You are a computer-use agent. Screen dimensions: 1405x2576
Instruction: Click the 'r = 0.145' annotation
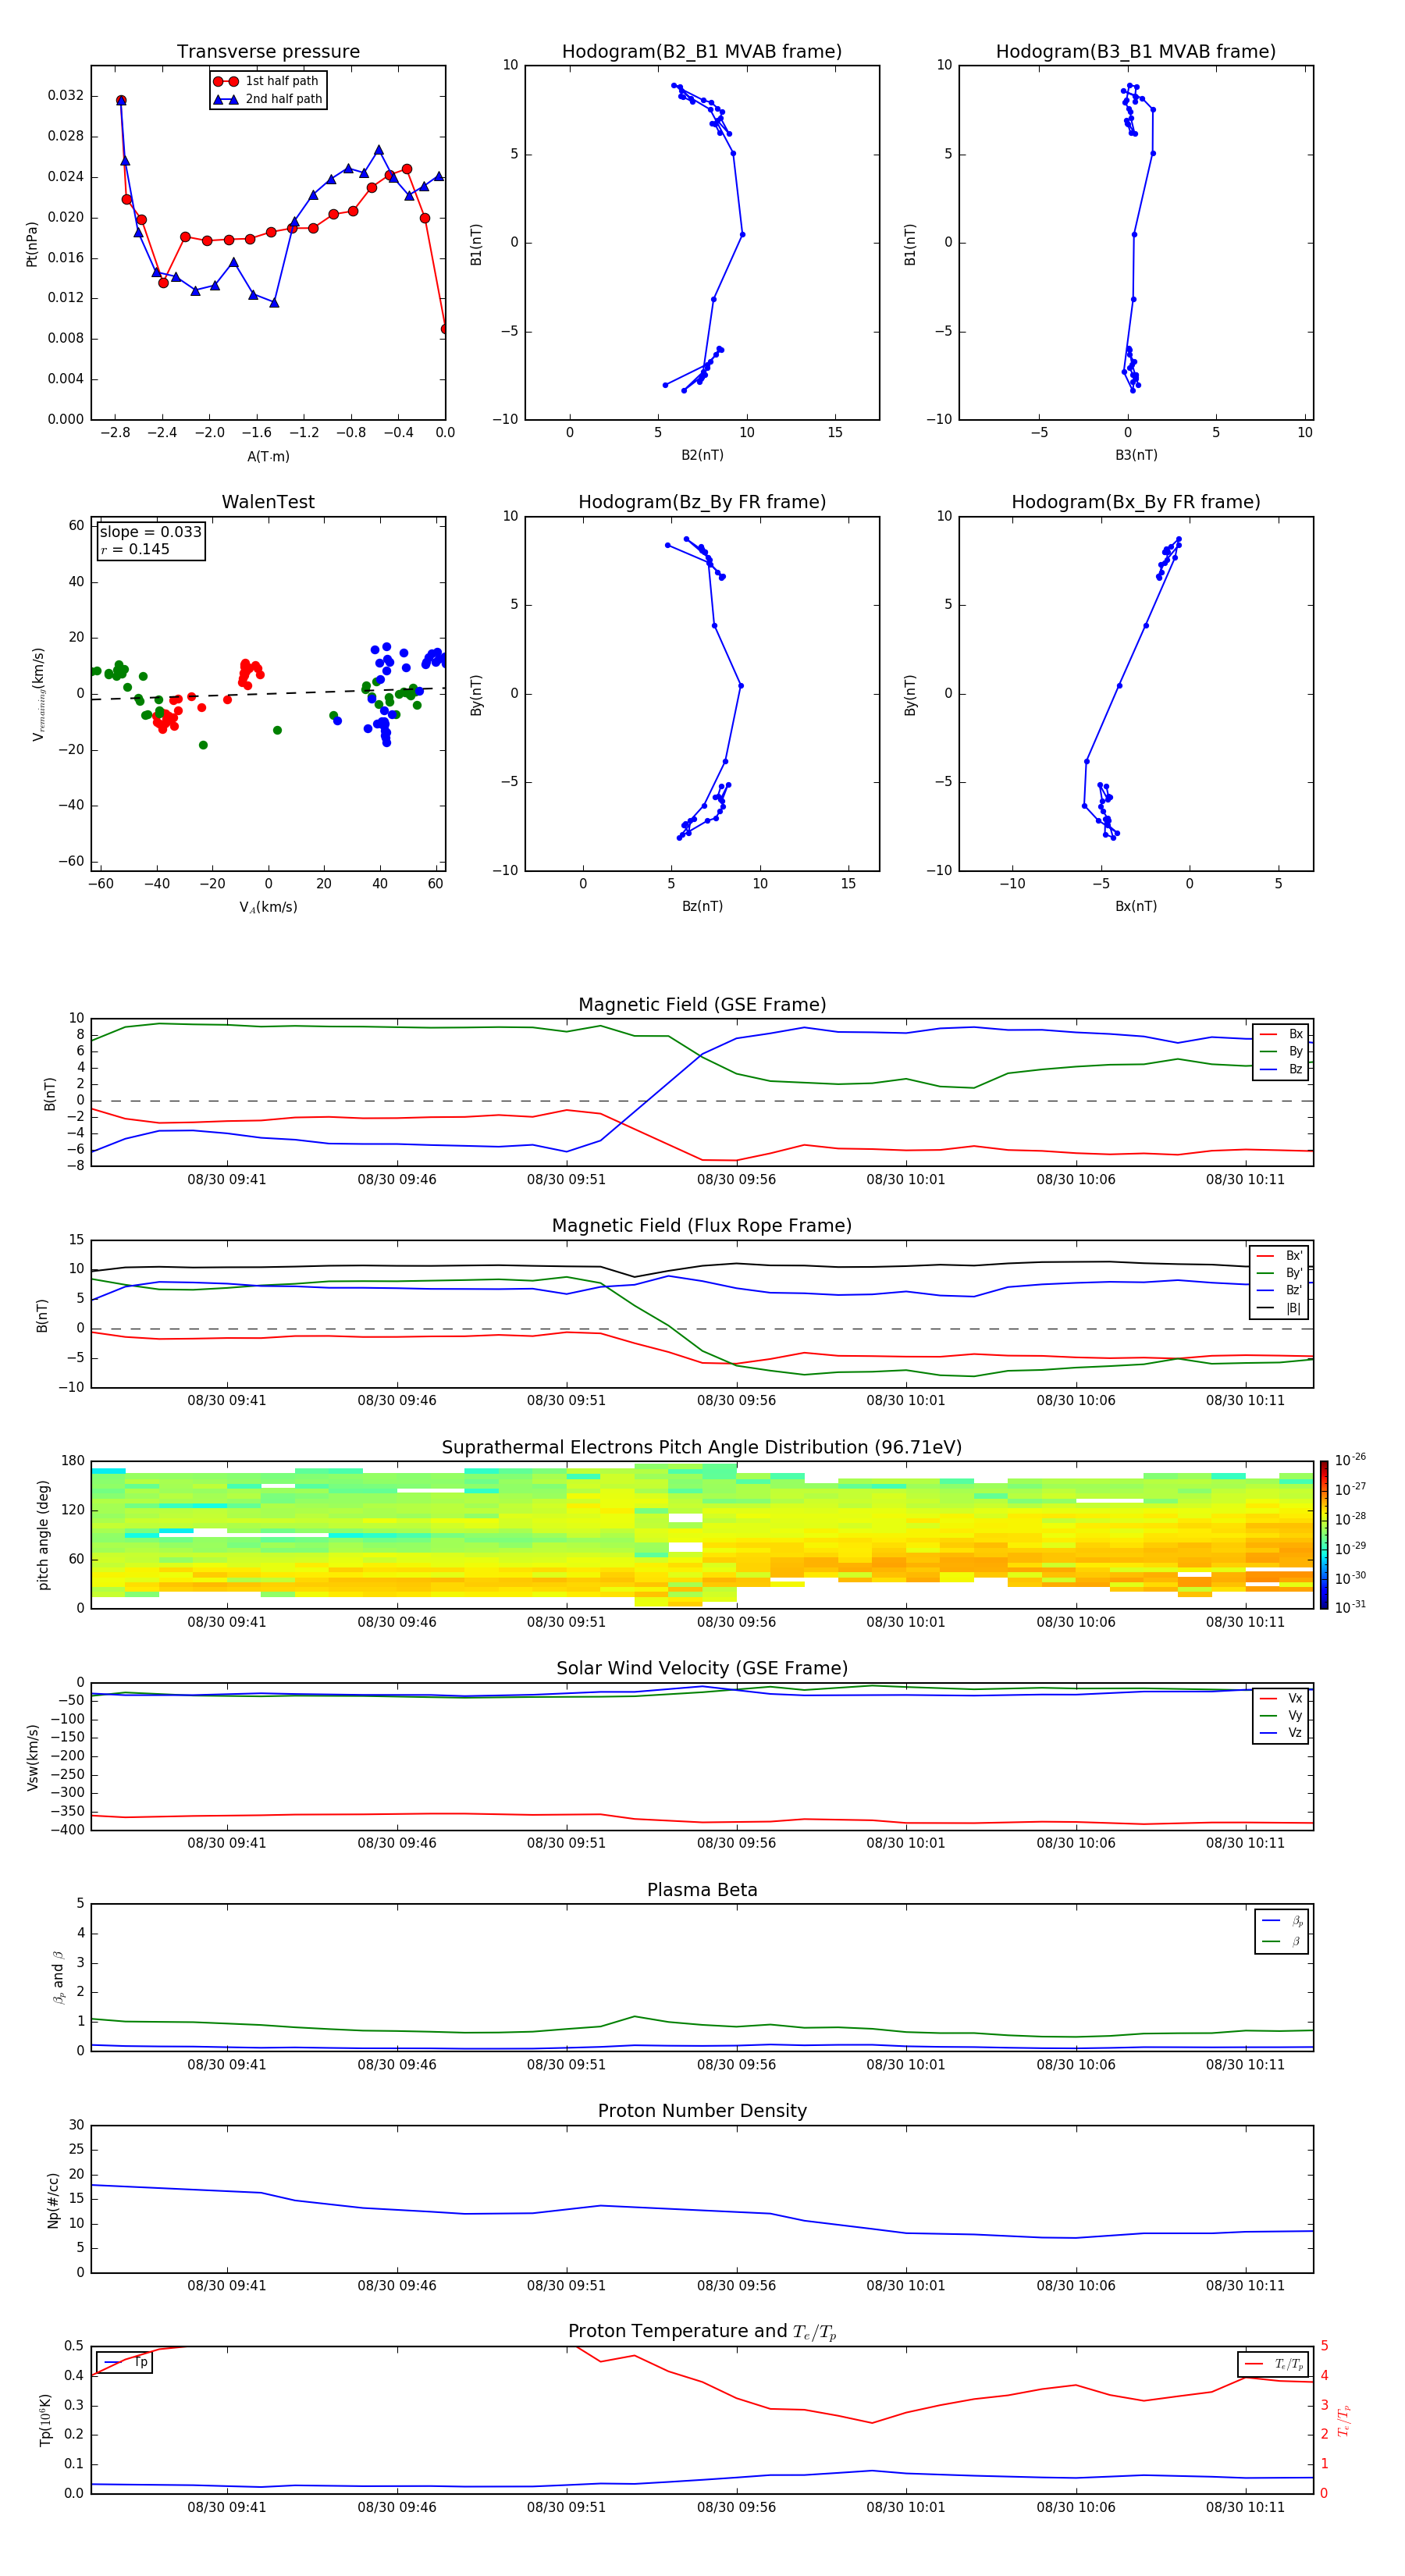135,549
